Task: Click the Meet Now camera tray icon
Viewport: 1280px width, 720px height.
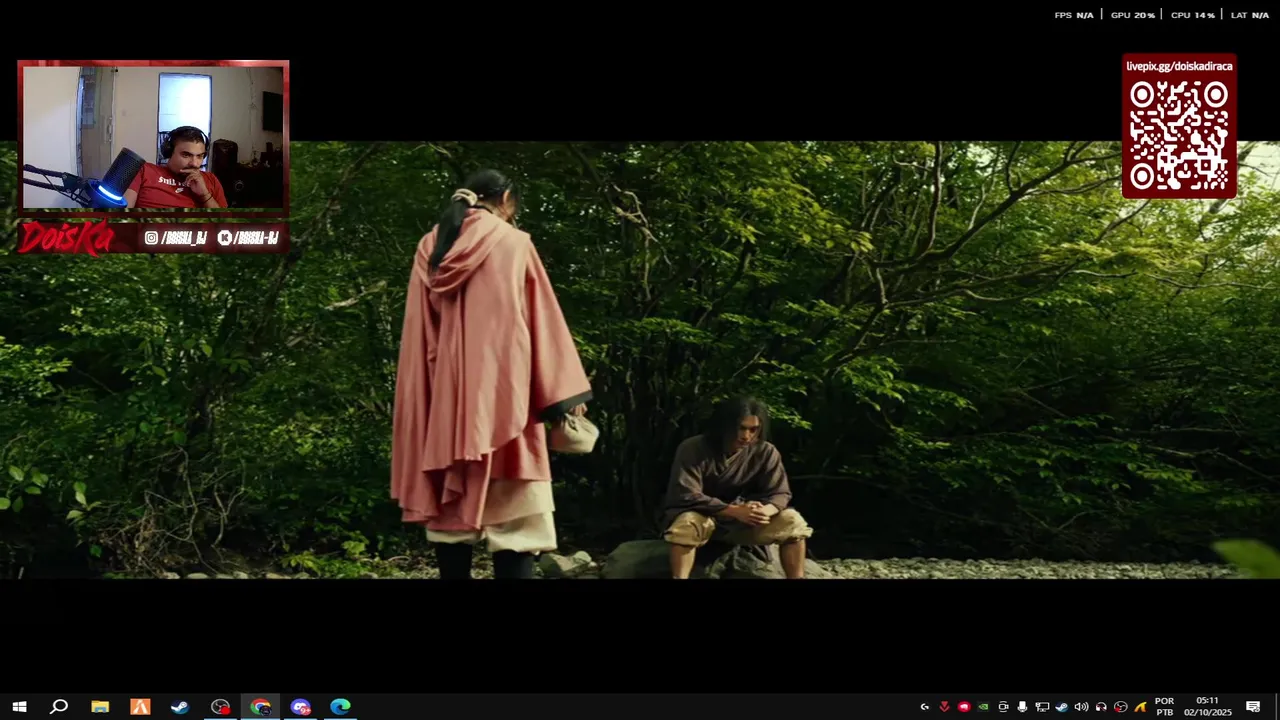Action: pos(1003,707)
